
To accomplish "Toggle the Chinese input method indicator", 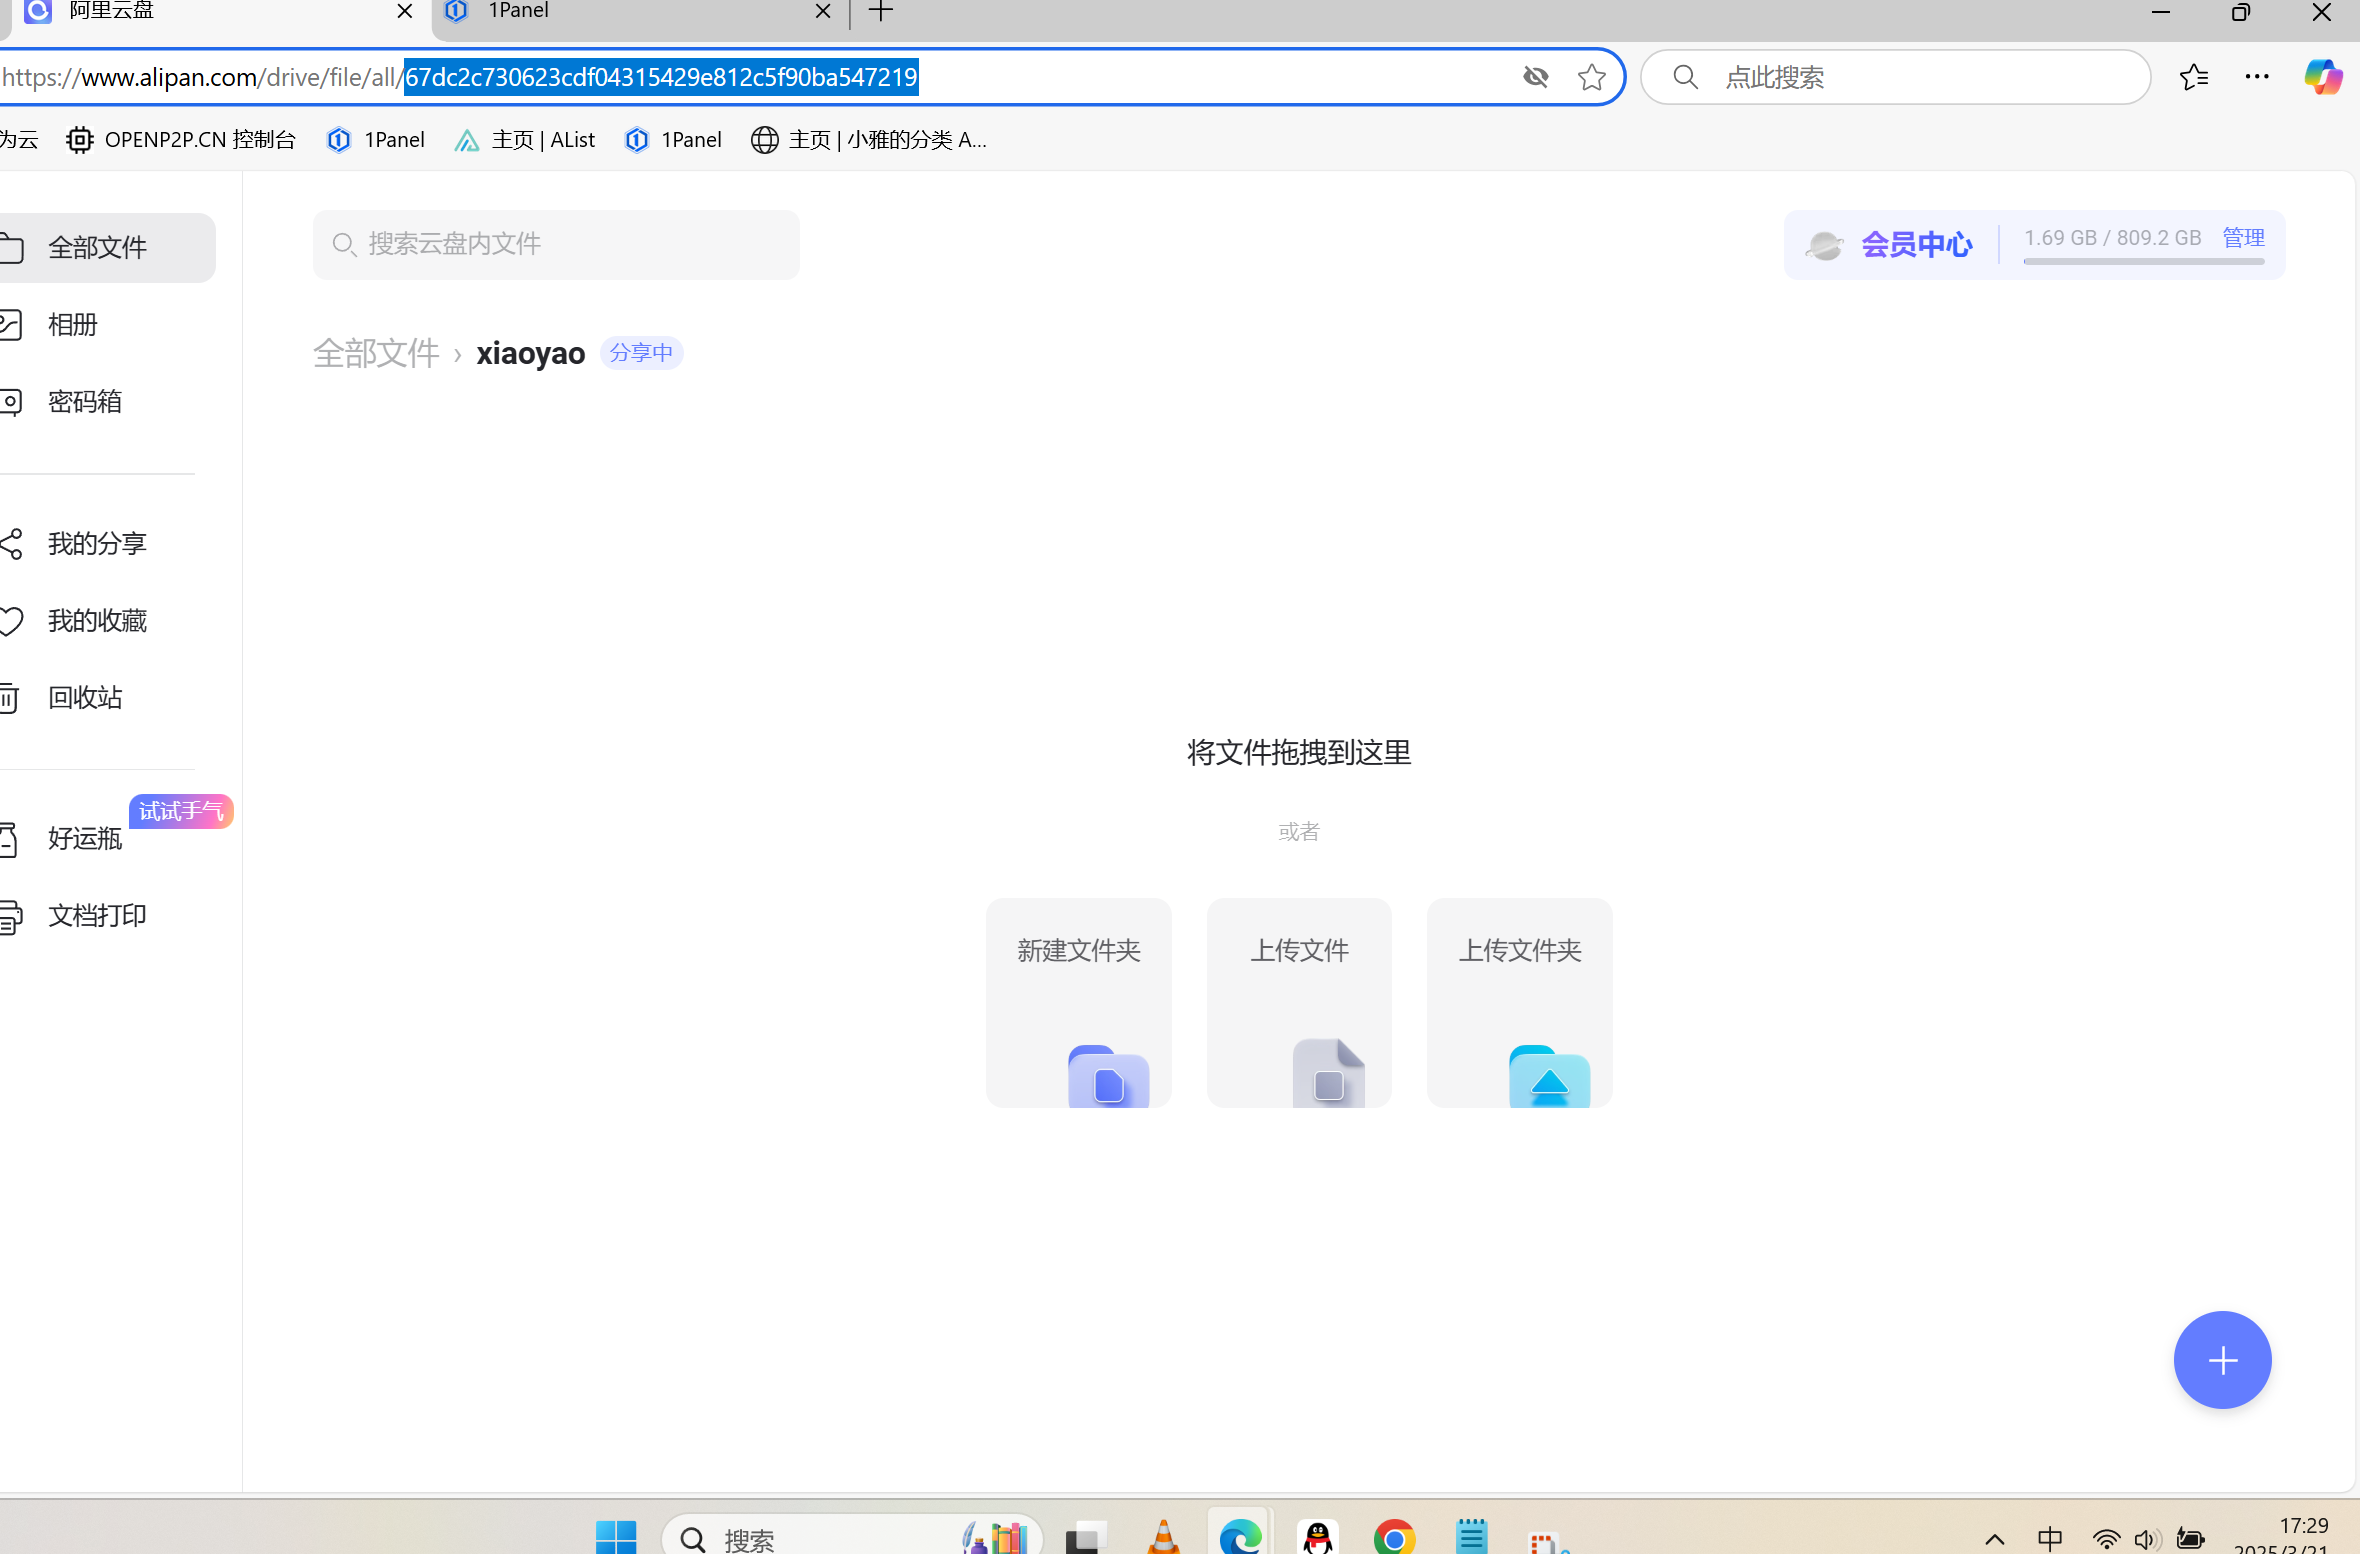I will click(x=2050, y=1539).
